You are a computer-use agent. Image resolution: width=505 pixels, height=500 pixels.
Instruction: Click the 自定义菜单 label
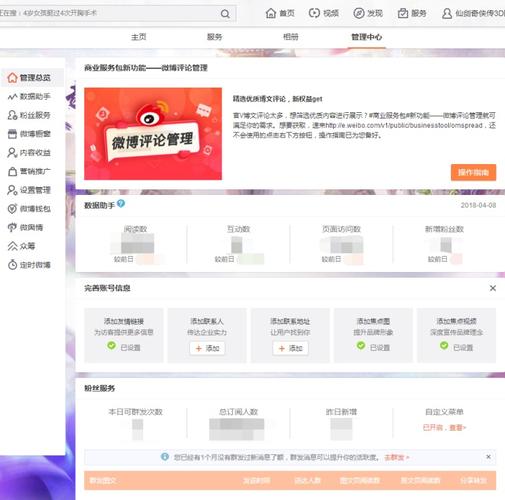point(444,412)
